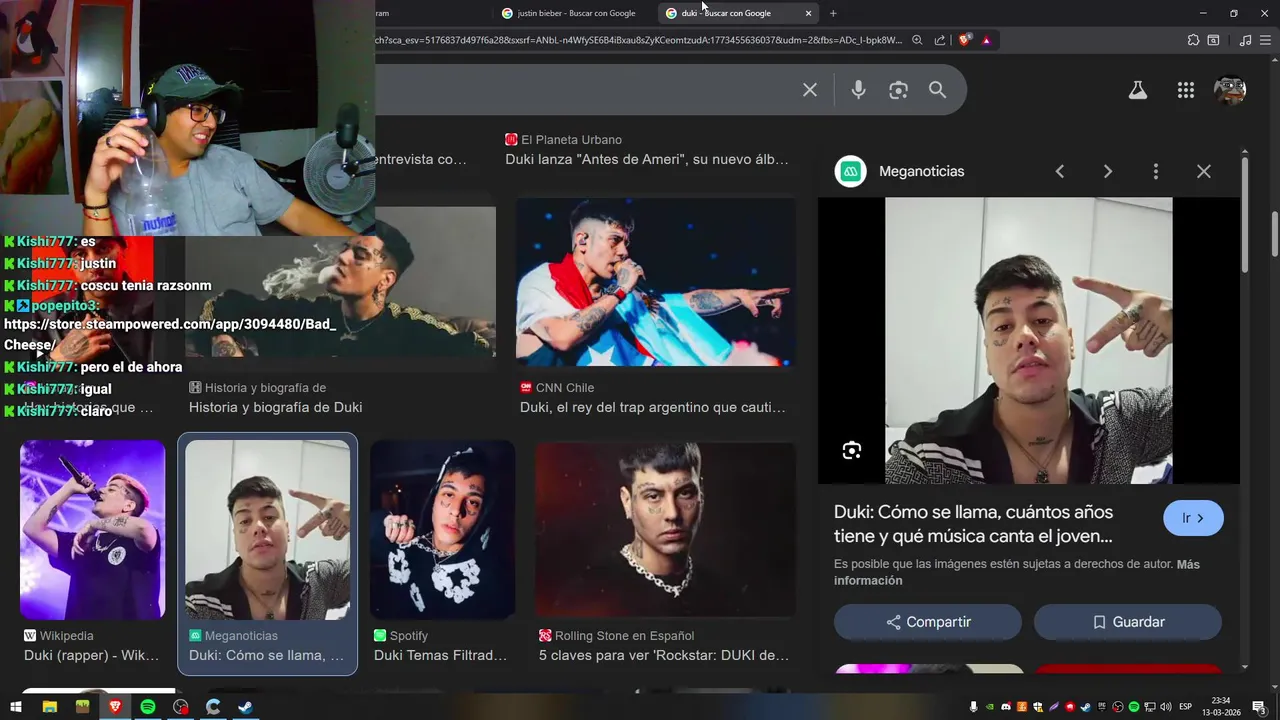Open the browser extensions puzzle icon

(1193, 40)
